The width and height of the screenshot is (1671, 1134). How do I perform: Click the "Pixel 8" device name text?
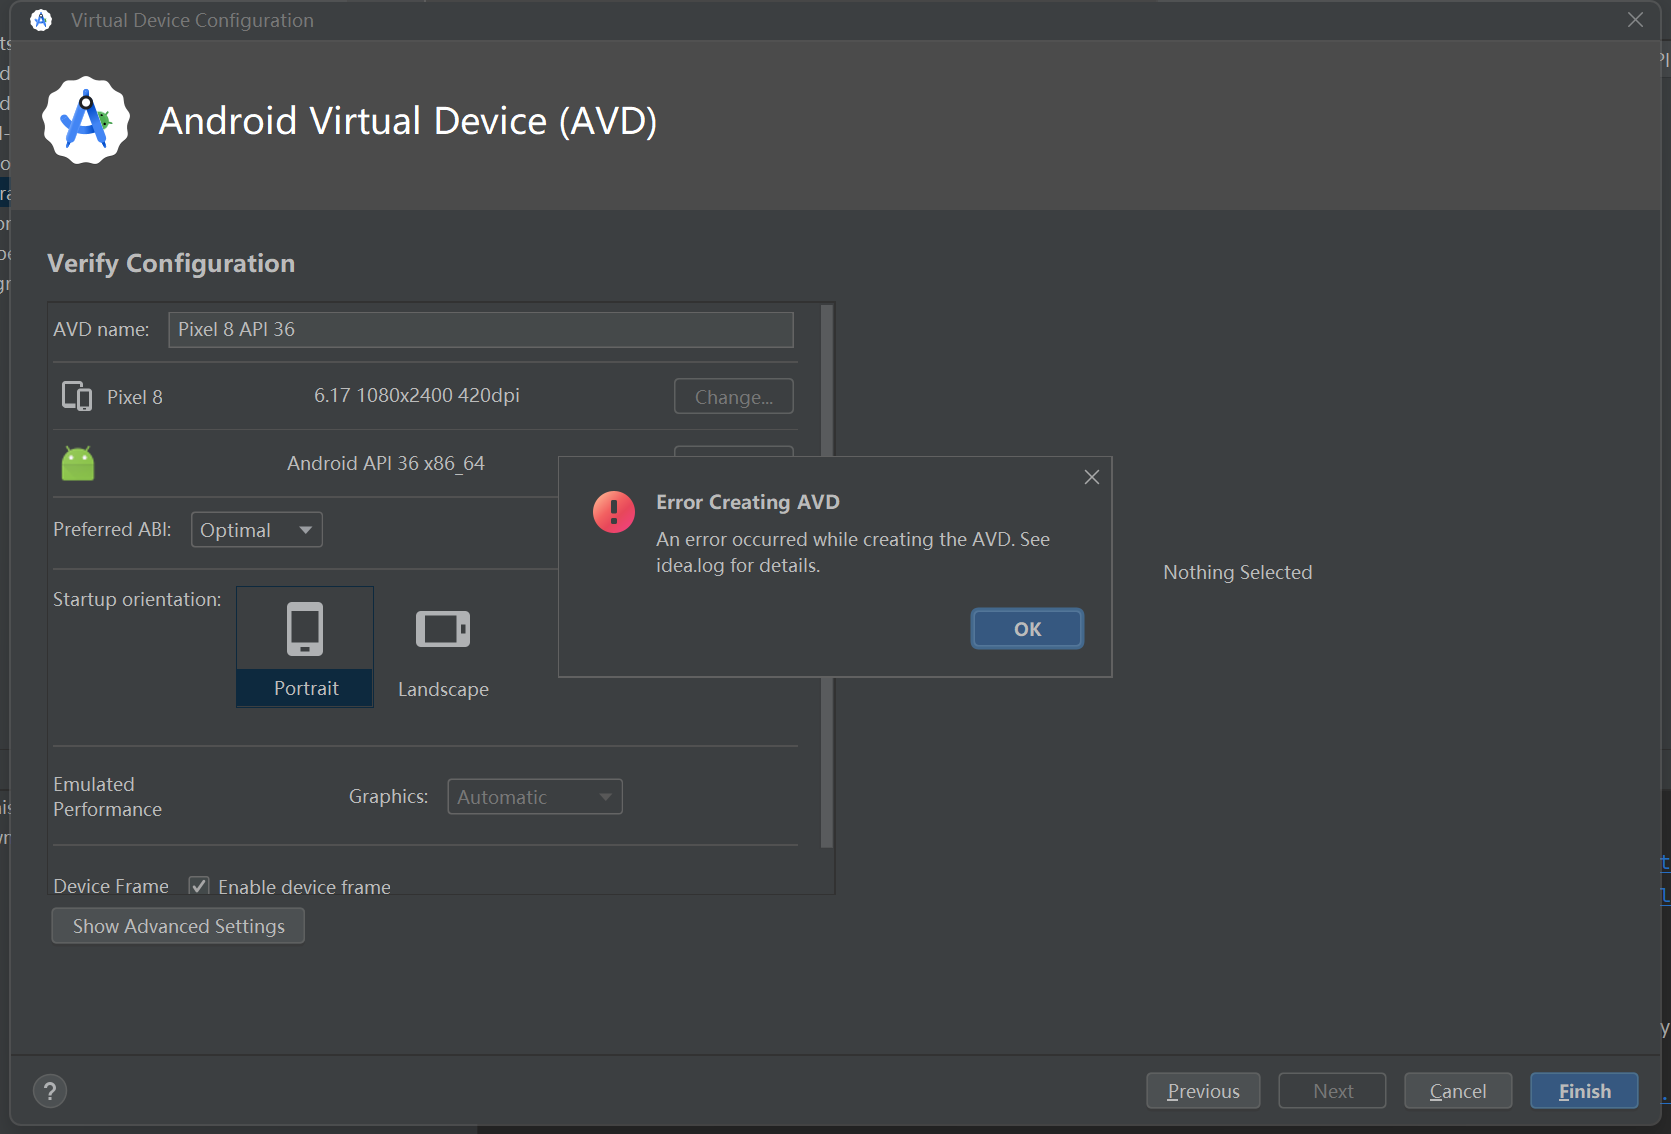pyautogui.click(x=135, y=397)
